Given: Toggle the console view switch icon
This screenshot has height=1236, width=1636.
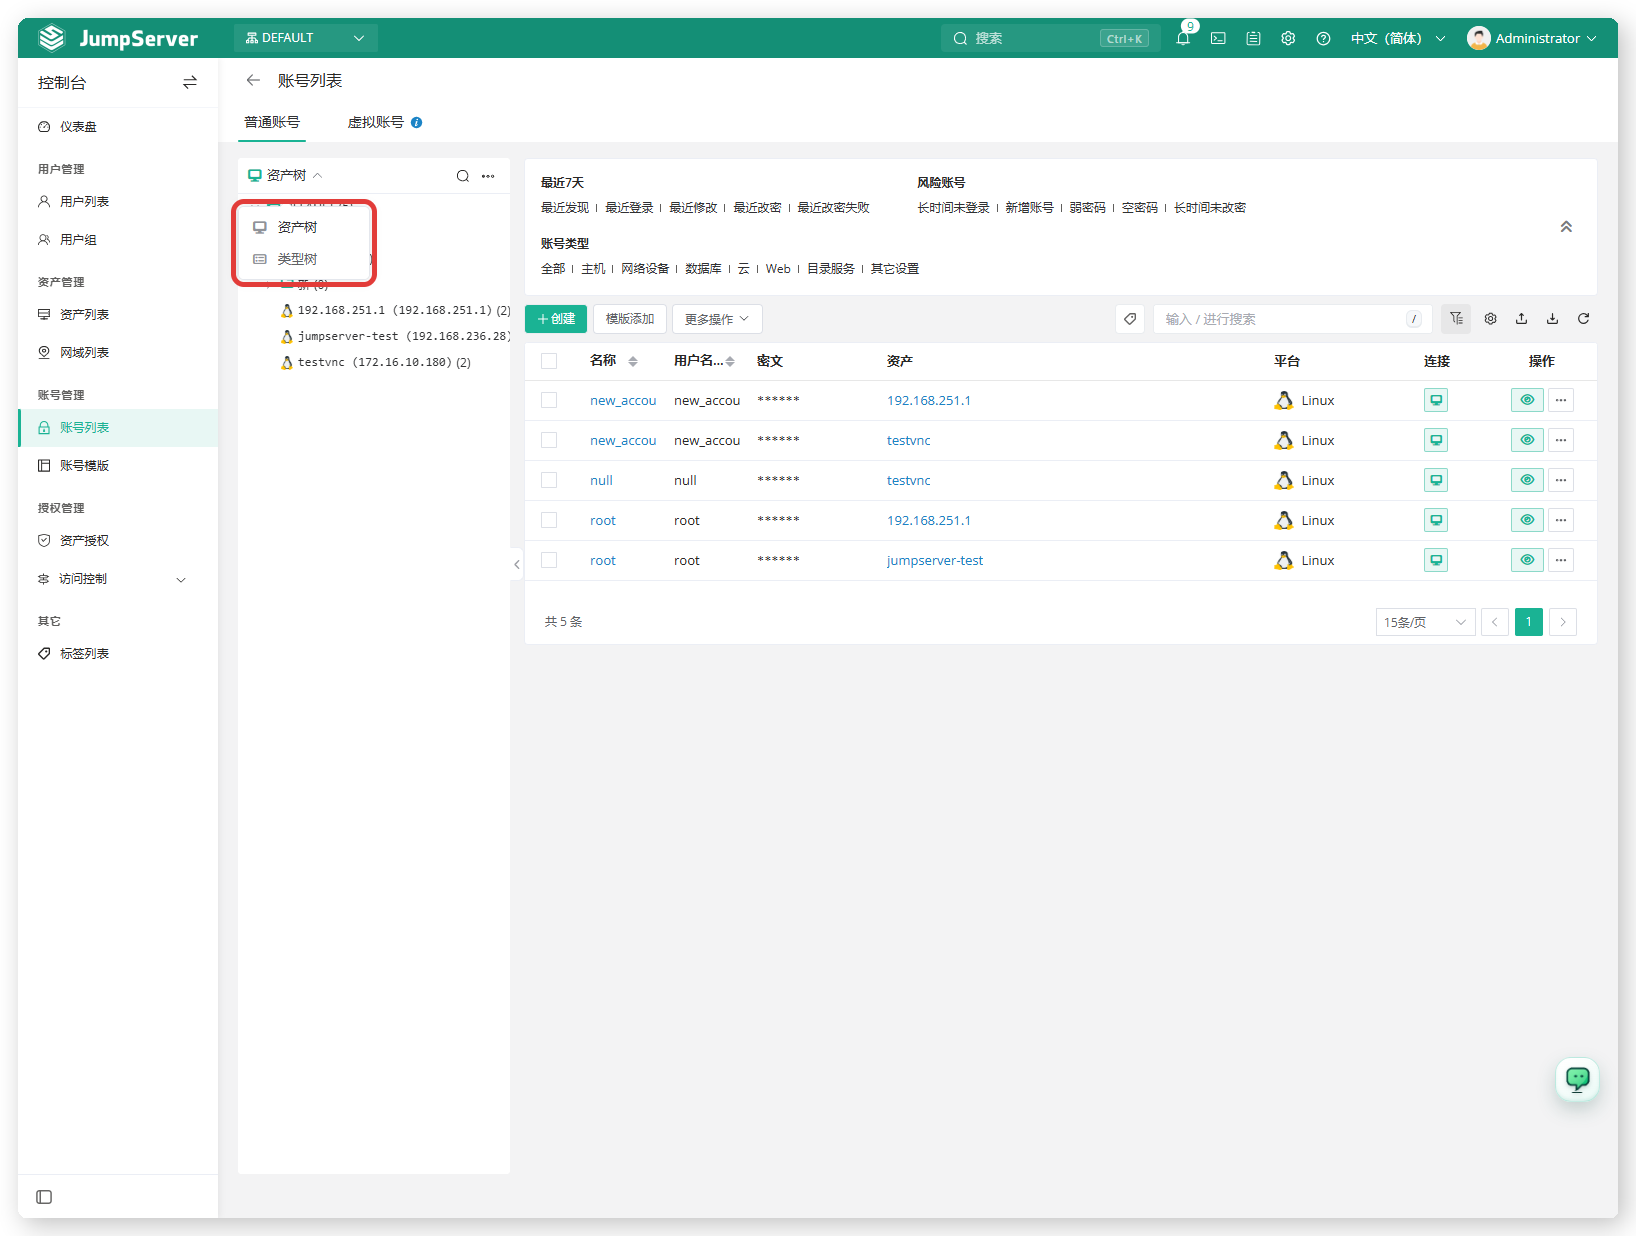Looking at the screenshot, I should click(190, 82).
